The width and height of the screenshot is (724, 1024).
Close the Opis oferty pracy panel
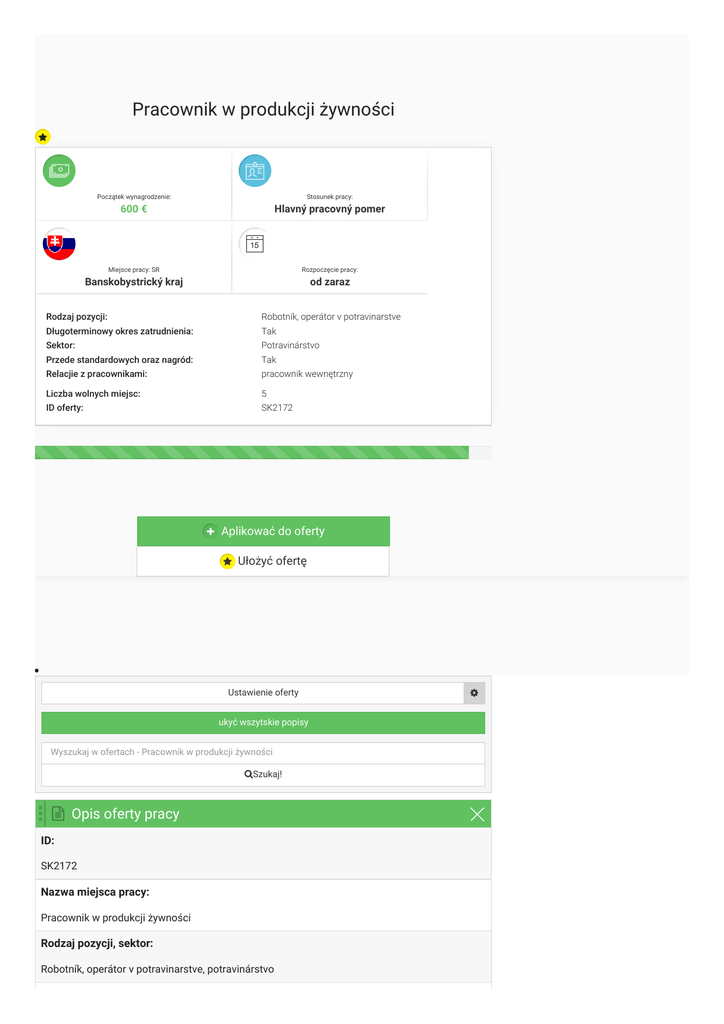click(477, 814)
